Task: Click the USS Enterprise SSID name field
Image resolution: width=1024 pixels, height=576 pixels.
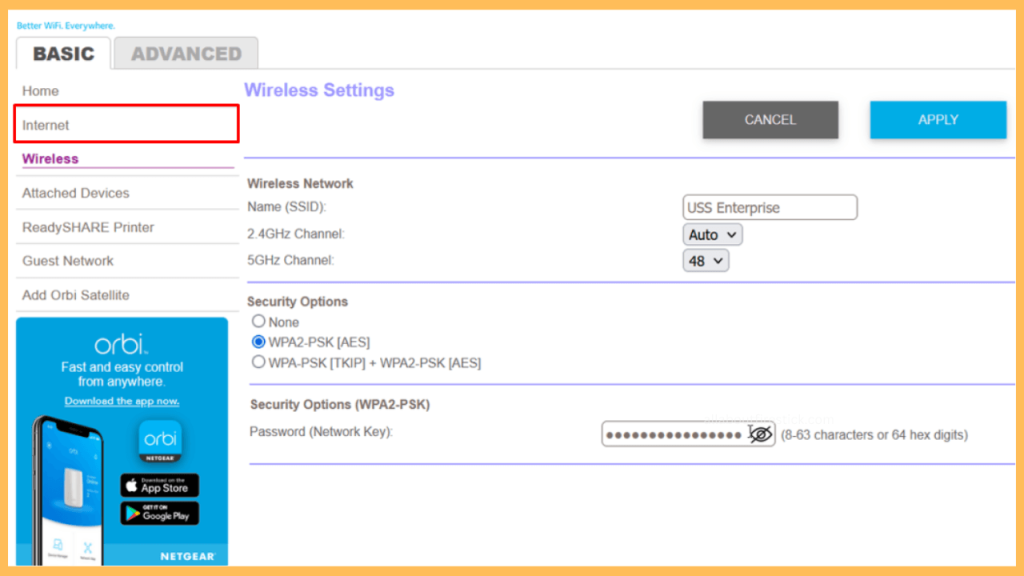Action: pyautogui.click(x=769, y=207)
